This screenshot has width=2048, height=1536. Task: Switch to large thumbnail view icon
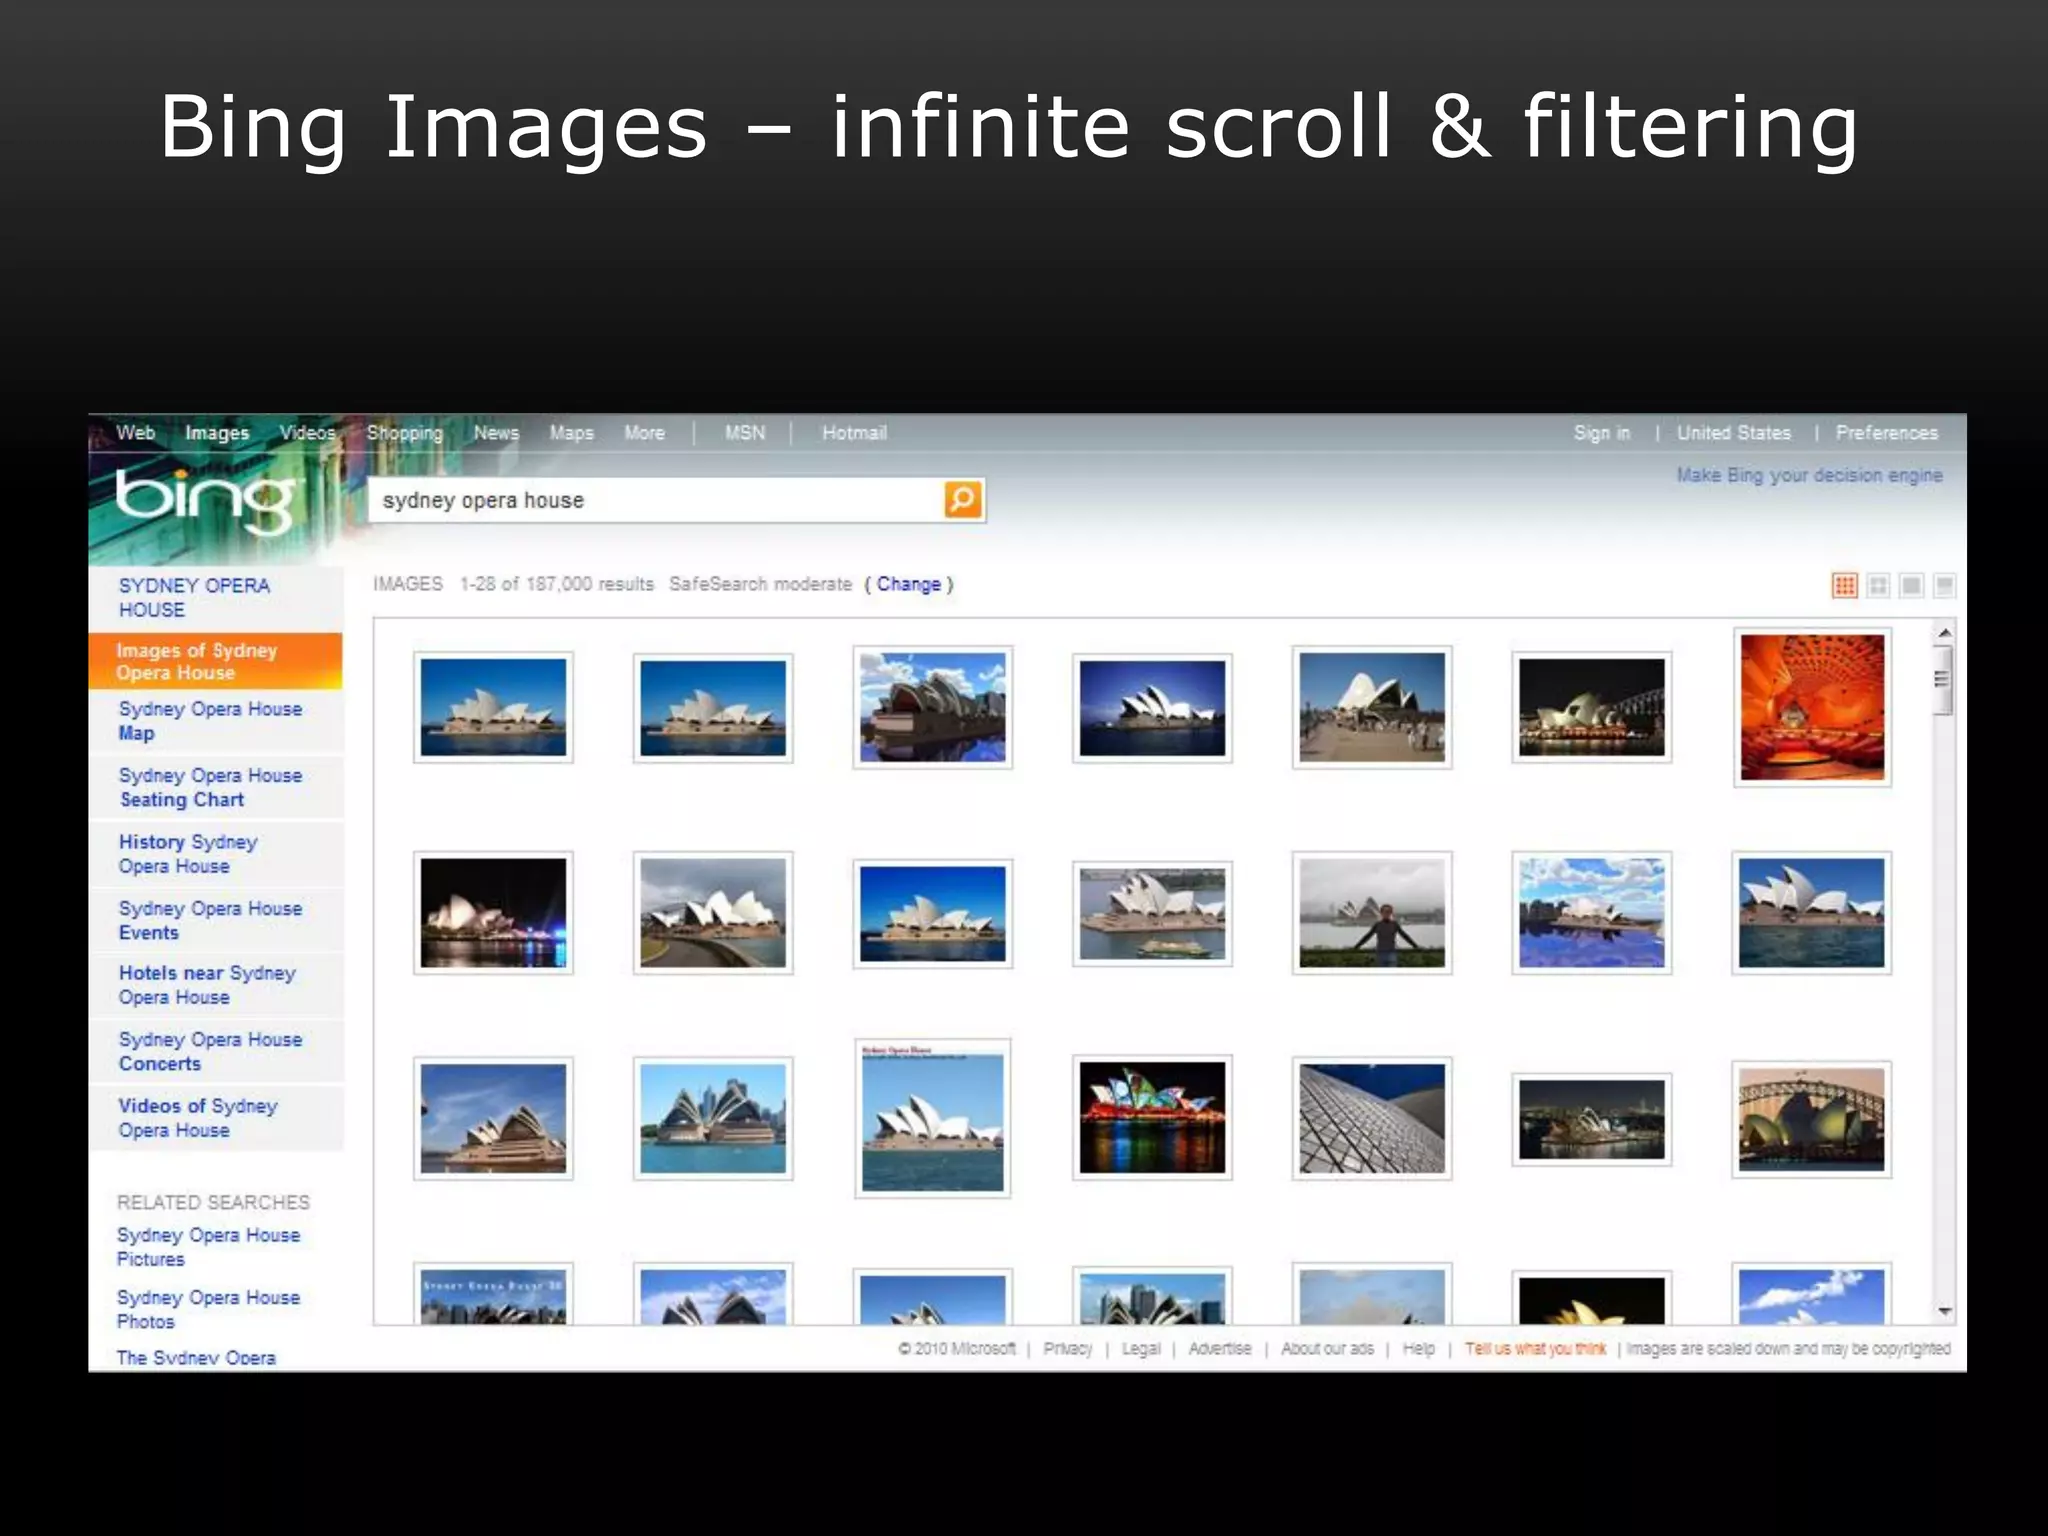(1912, 585)
